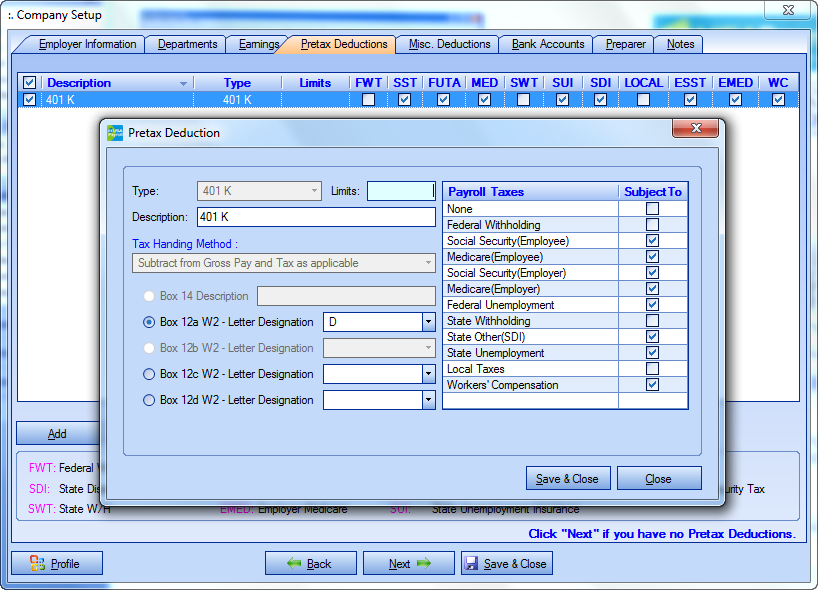The height and width of the screenshot is (590, 818).
Task: Click the Back green arrow button
Action: [x=308, y=563]
